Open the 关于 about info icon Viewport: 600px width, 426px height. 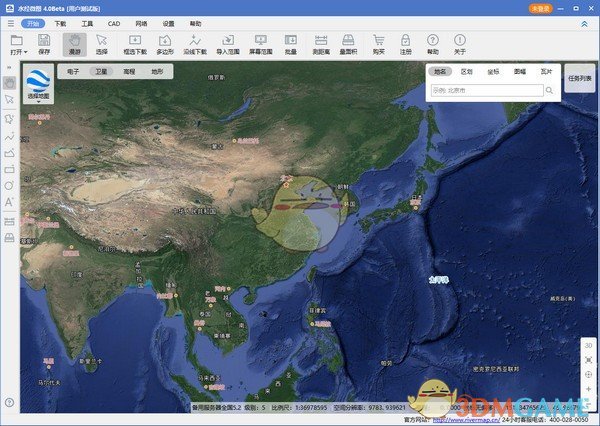pyautogui.click(x=460, y=44)
